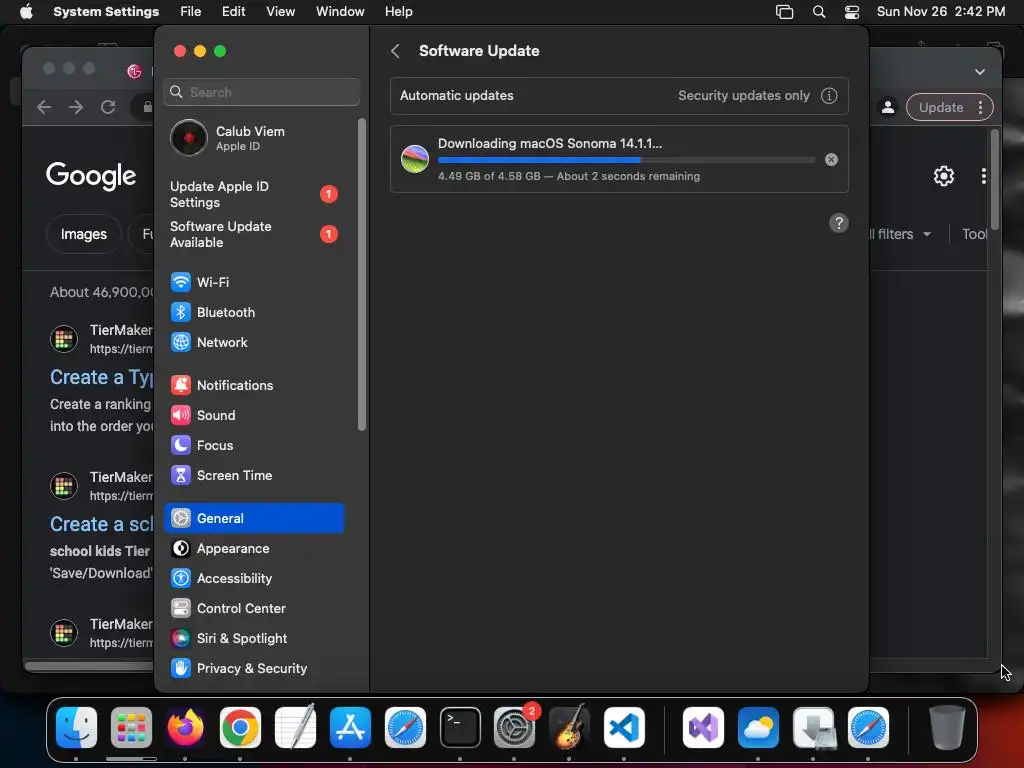Open the Apple menu

26,12
